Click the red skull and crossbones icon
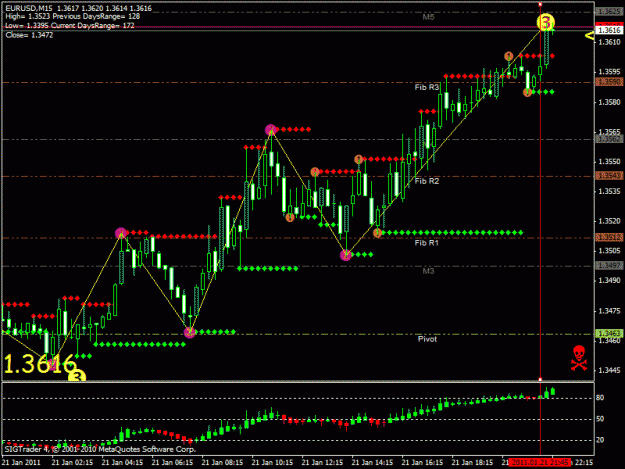The width and height of the screenshot is (625, 469). pyautogui.click(x=579, y=358)
